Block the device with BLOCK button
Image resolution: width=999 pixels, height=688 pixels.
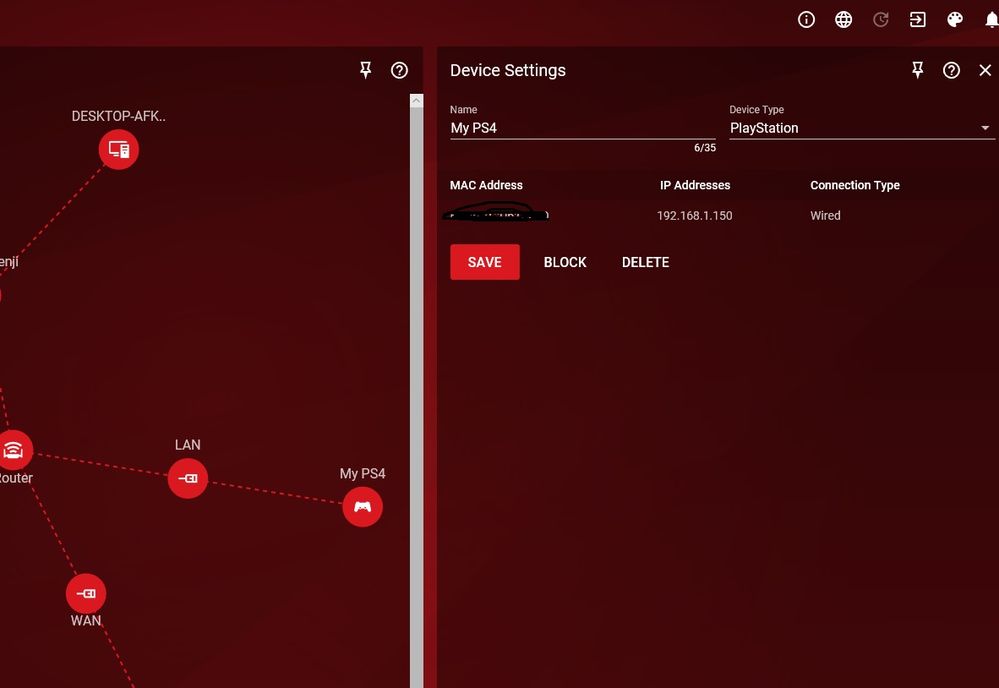[x=565, y=262]
